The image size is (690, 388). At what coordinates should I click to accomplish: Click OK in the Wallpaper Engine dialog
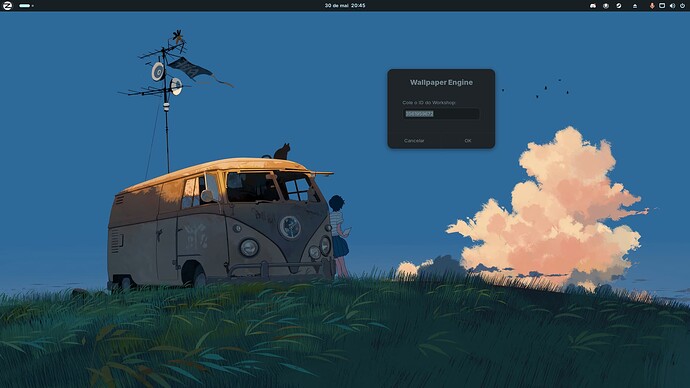pos(468,141)
